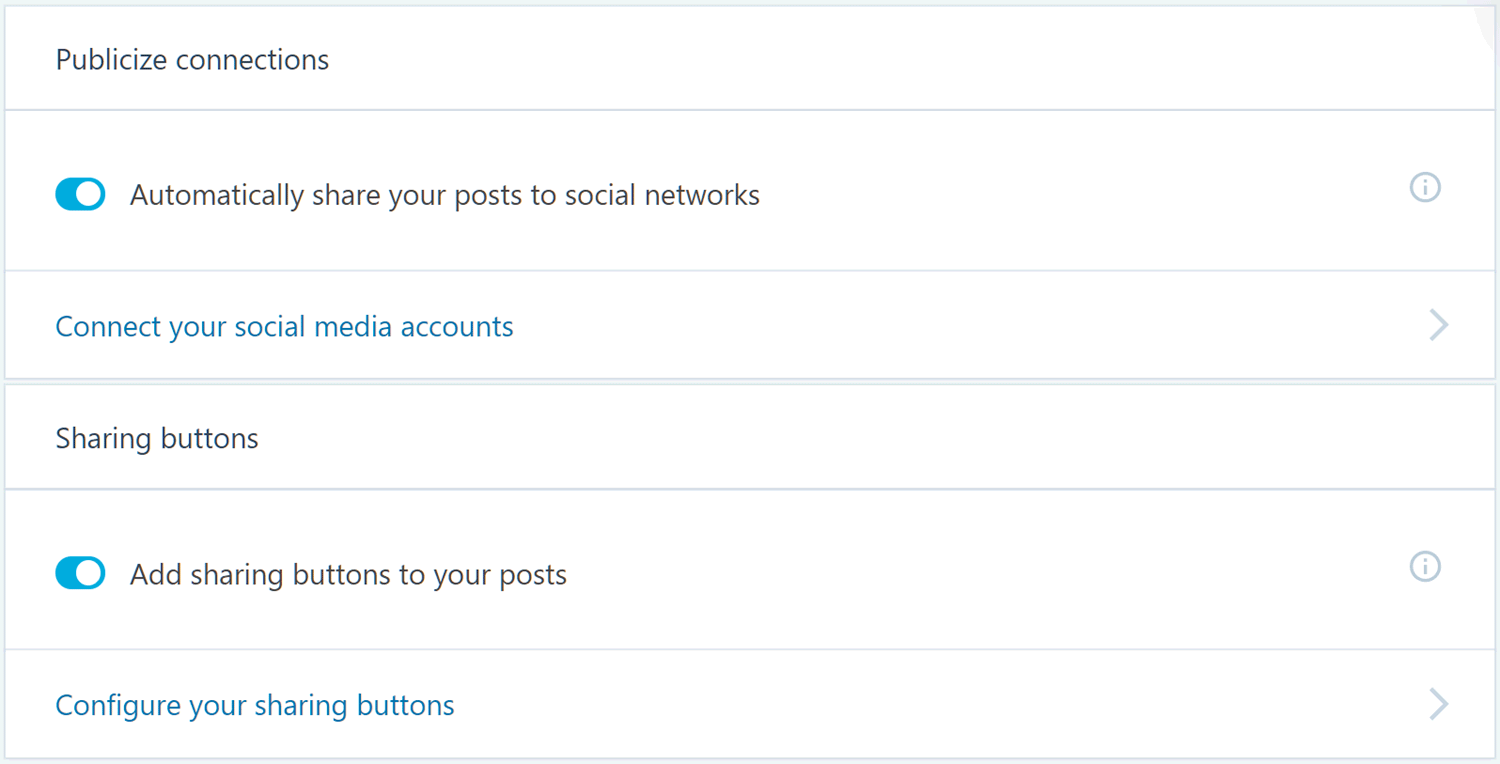Click white knob of sharing buttons toggle
This screenshot has width=1500, height=764.
[90, 574]
